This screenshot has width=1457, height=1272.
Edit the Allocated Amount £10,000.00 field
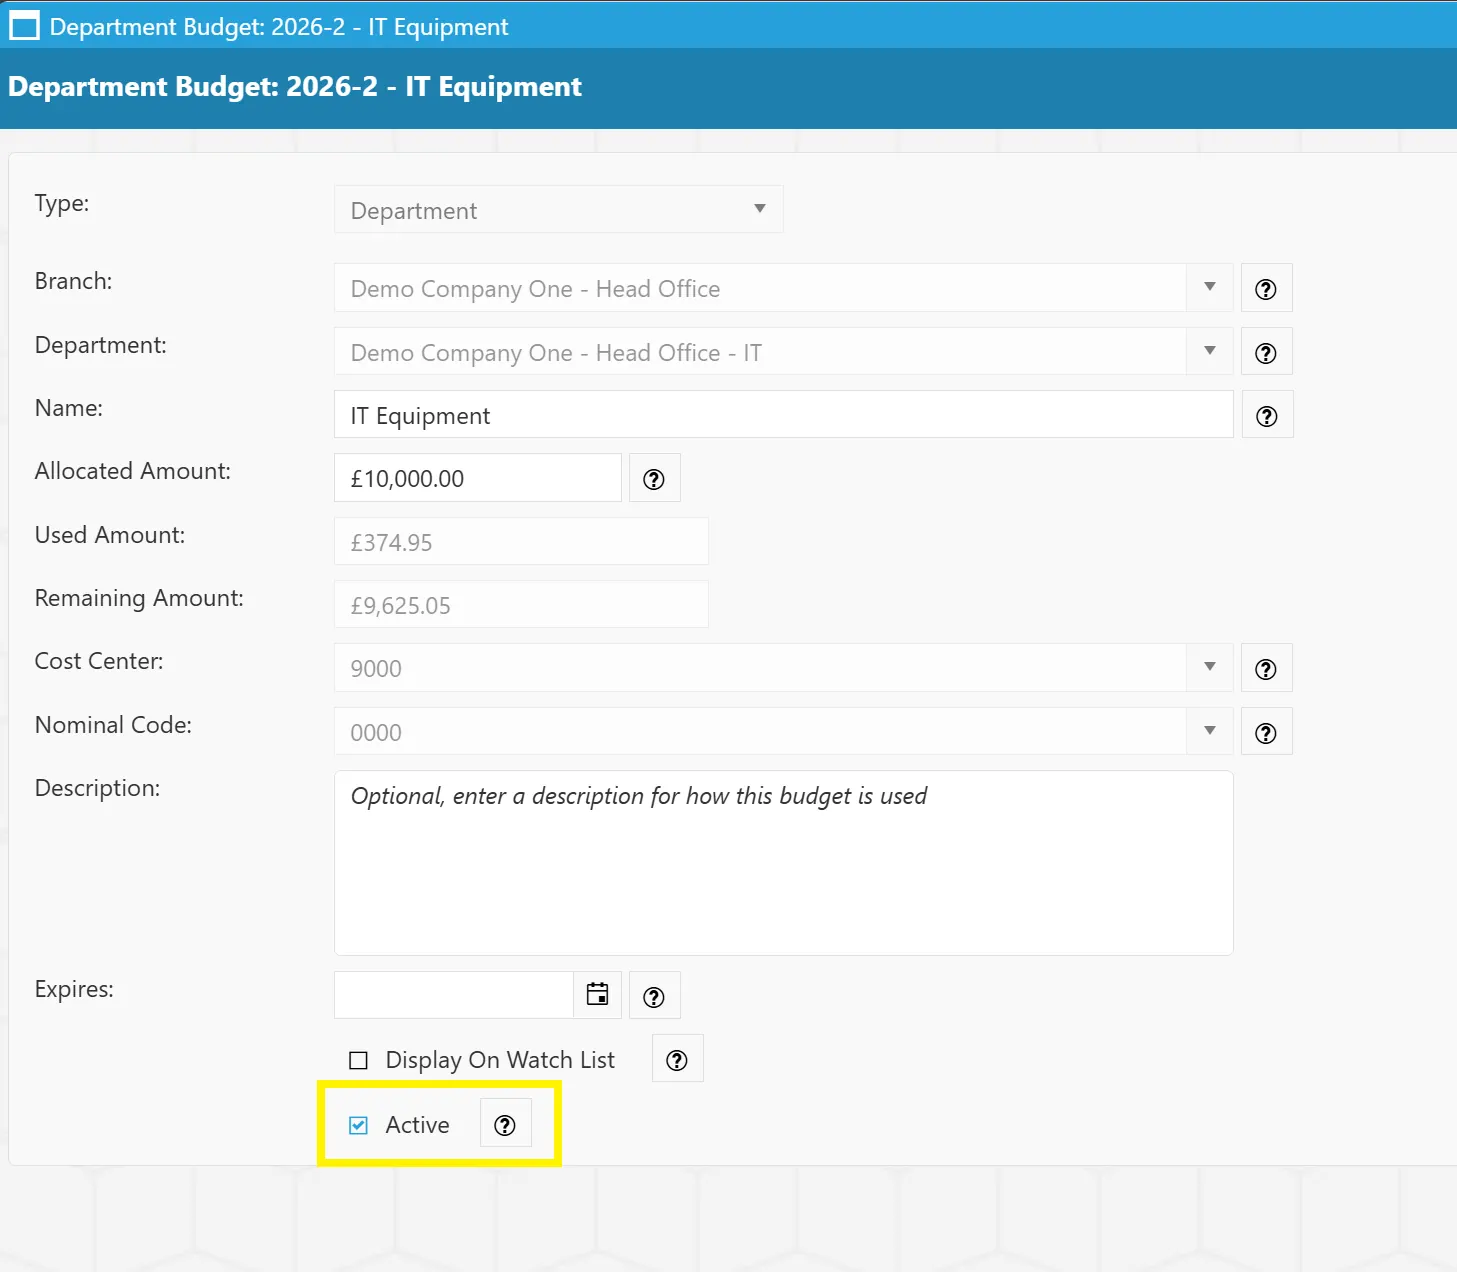(x=477, y=478)
